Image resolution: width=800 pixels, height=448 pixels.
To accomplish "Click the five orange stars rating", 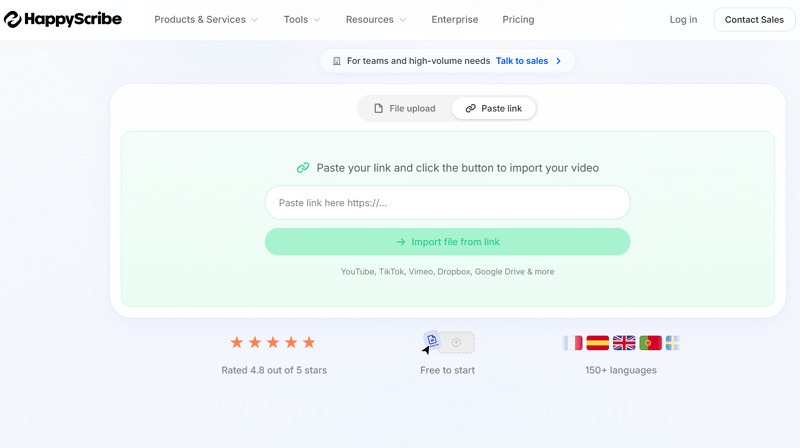I will point(273,342).
